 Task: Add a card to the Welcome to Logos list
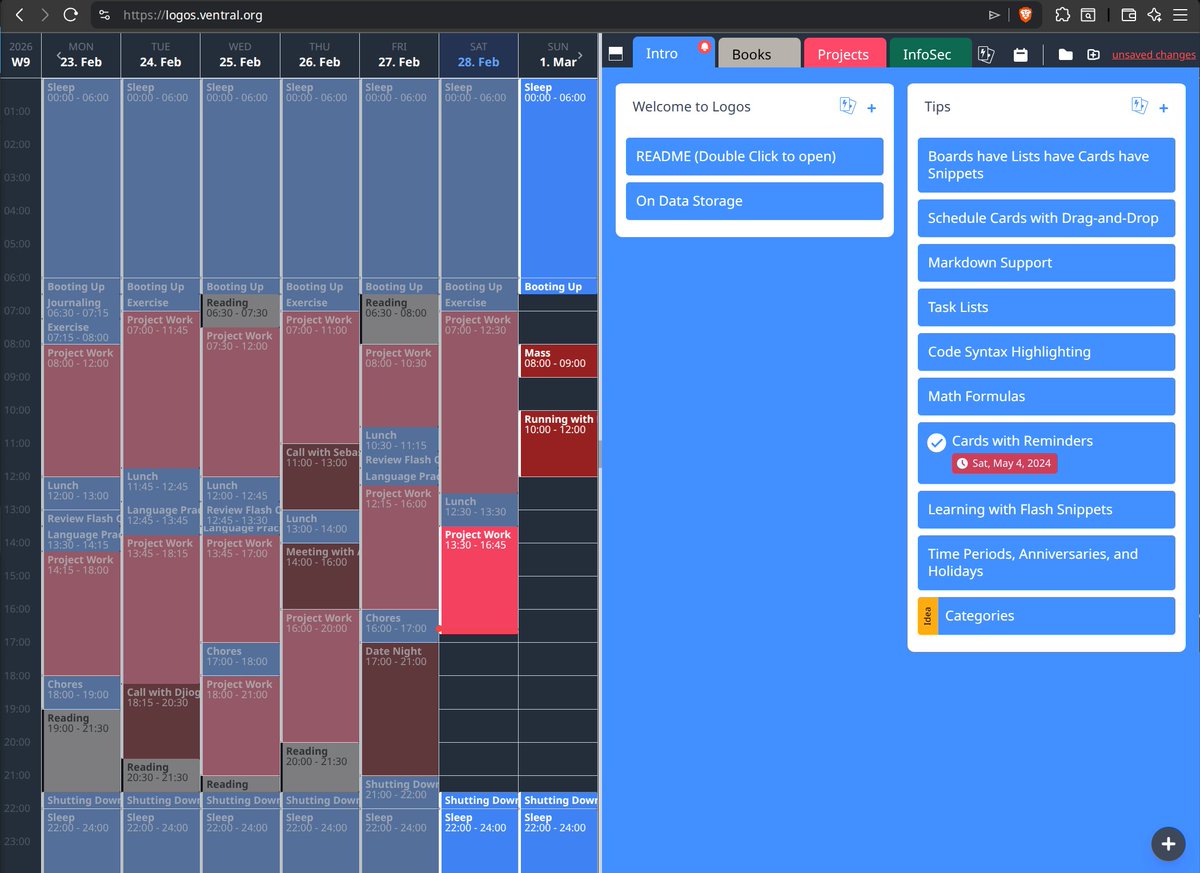[x=871, y=108]
